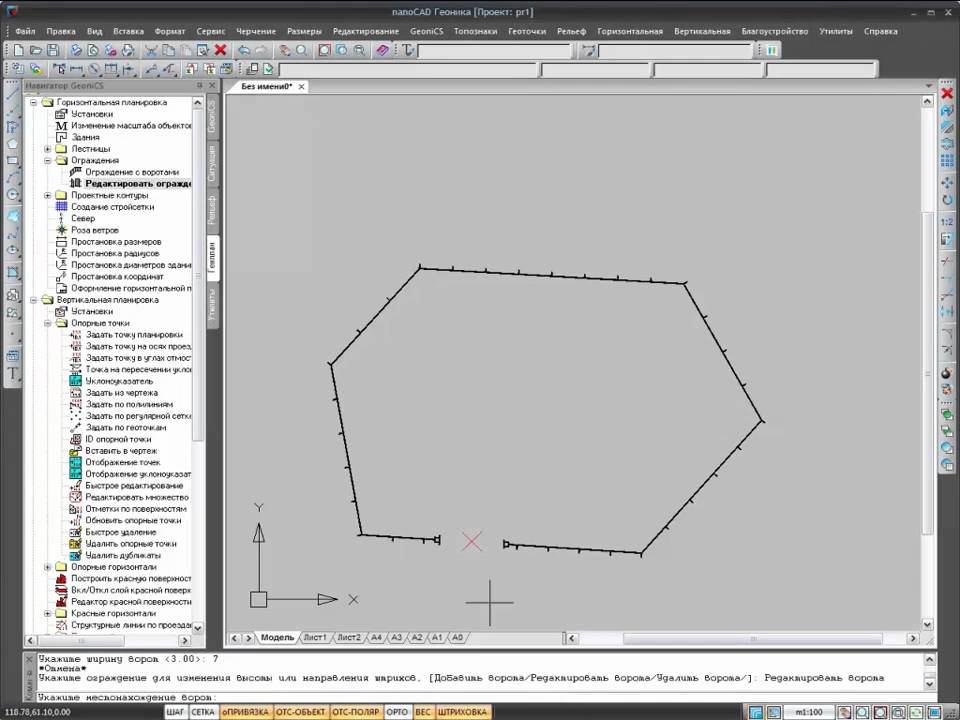The width and height of the screenshot is (960, 720).
Task: Click the drawing area horizontal scrollbar right arrow
Action: (x=913, y=638)
